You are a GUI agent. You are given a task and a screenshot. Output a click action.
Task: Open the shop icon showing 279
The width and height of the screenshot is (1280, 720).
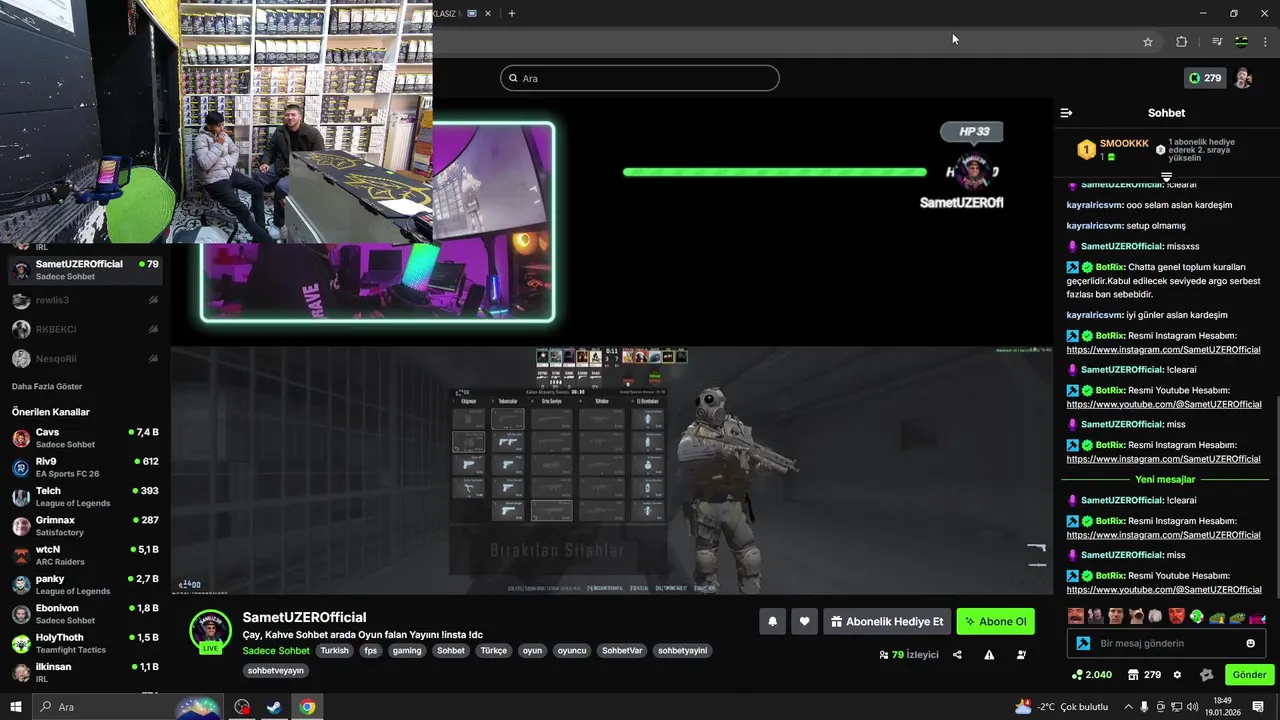1143,675
